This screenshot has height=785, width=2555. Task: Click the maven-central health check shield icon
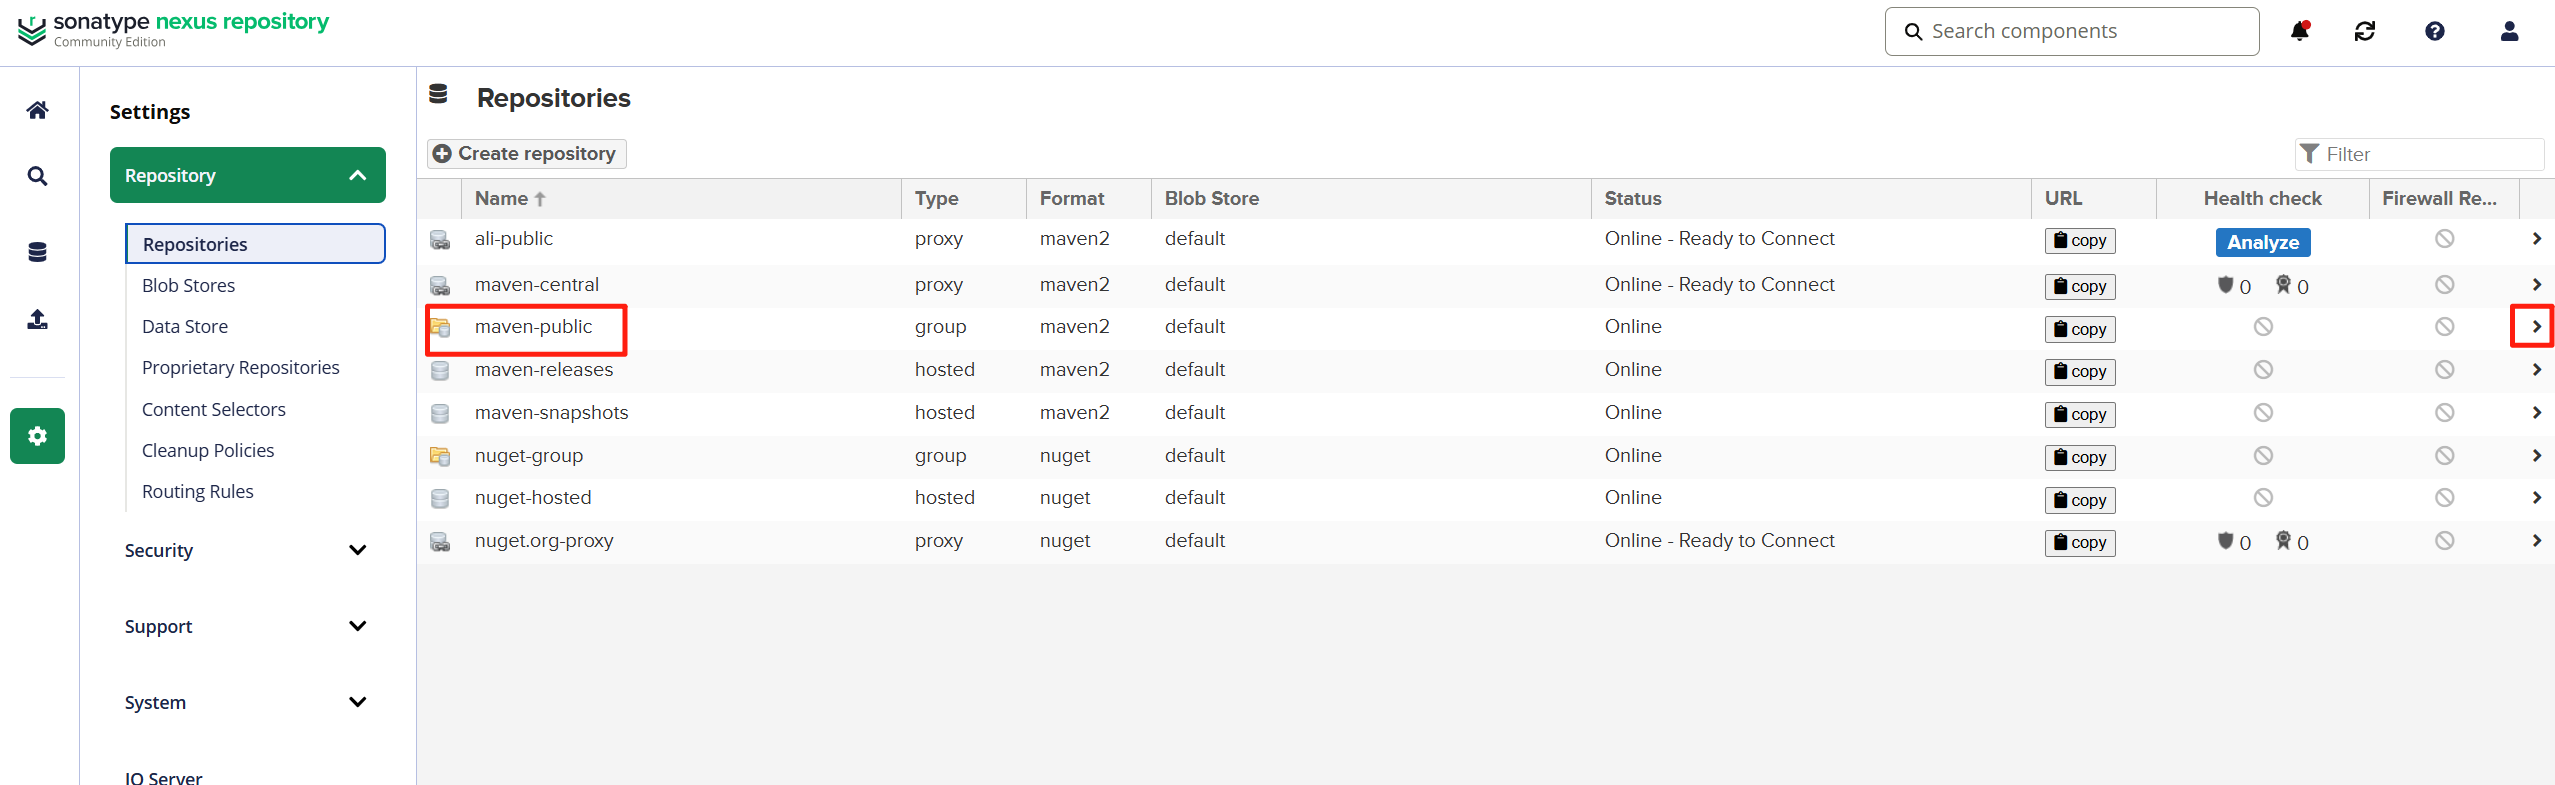2225,285
